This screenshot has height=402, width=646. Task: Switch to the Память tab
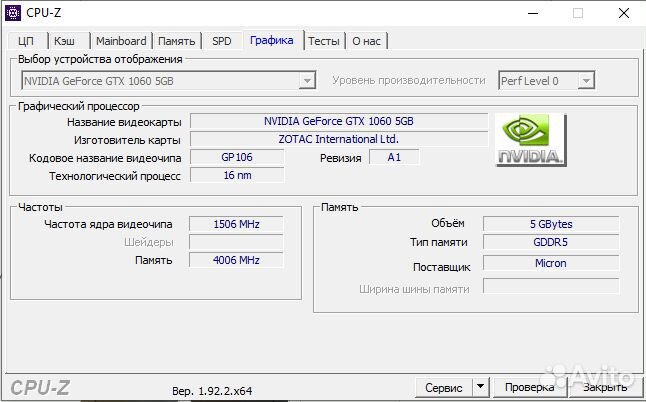(x=177, y=41)
